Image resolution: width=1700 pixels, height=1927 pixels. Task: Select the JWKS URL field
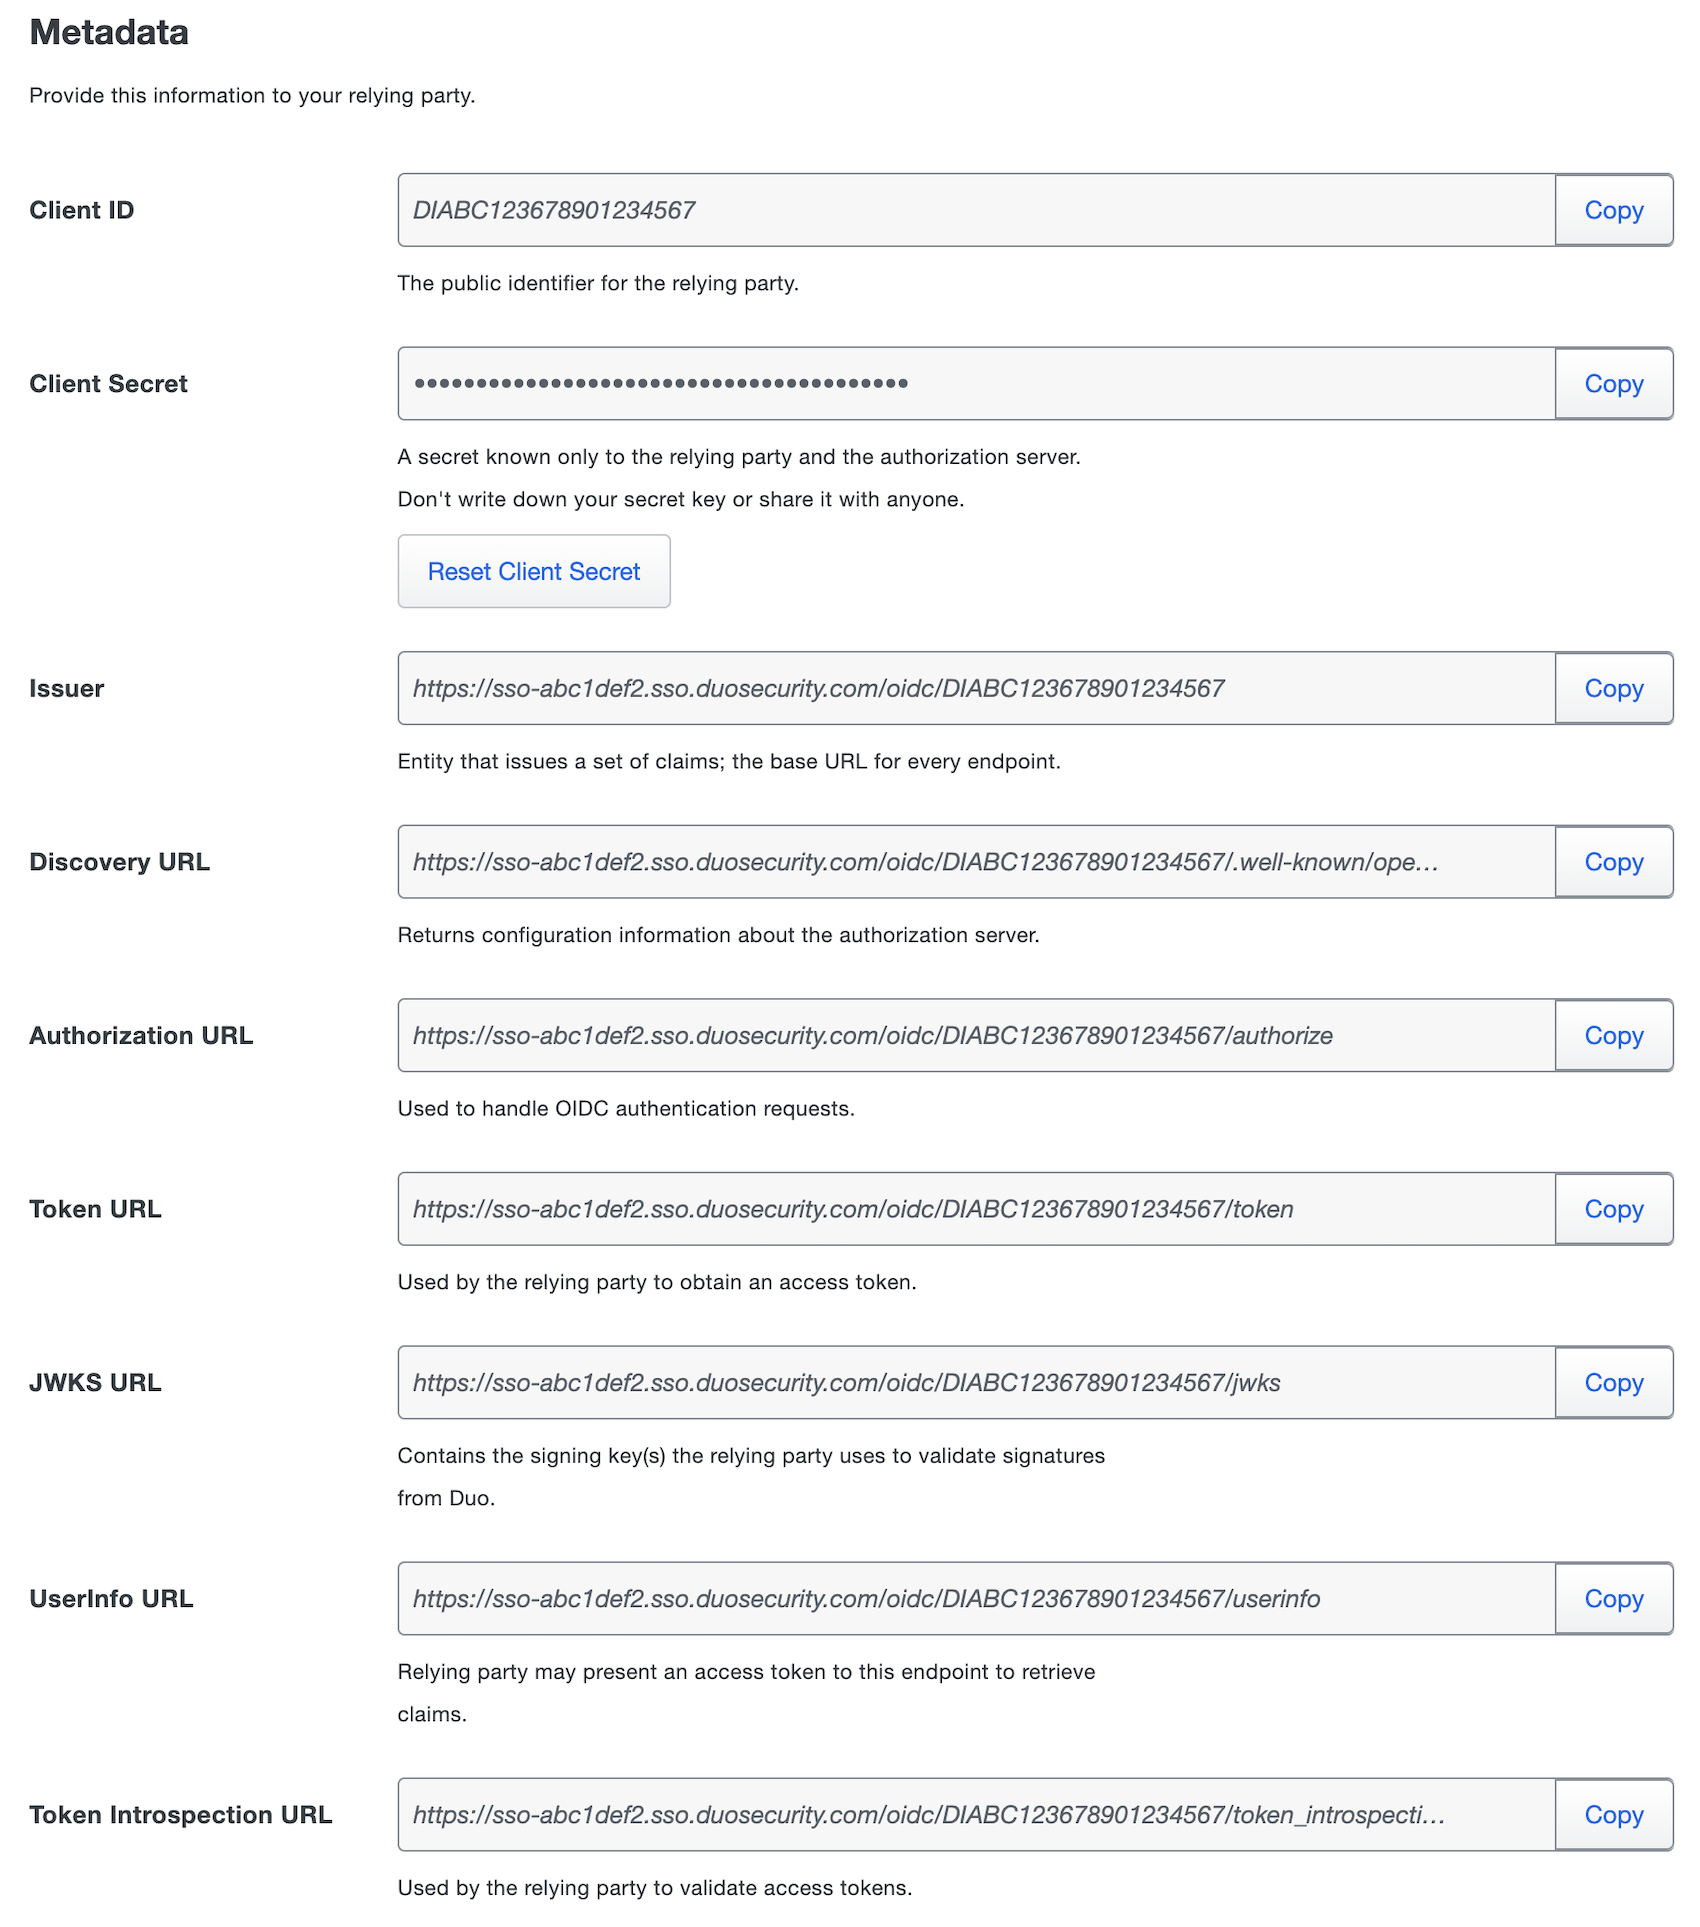tap(975, 1382)
